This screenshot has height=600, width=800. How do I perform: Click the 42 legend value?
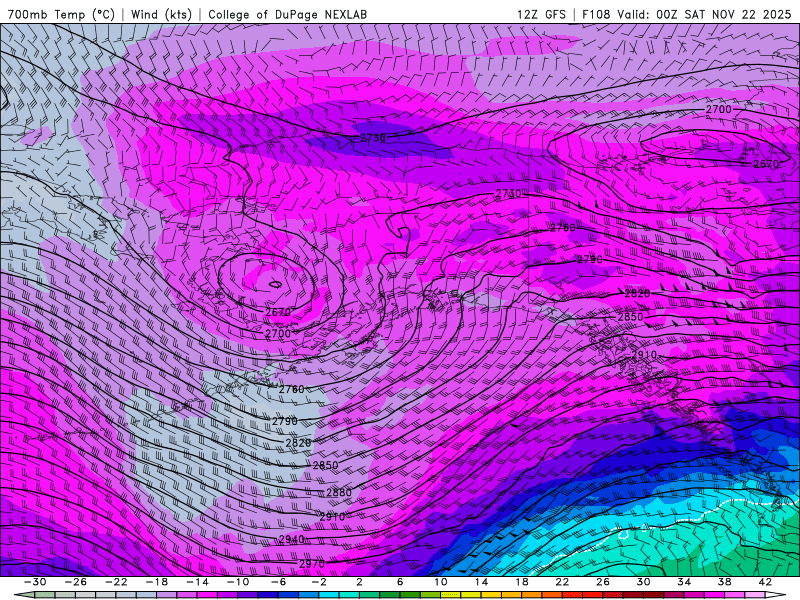point(765,582)
